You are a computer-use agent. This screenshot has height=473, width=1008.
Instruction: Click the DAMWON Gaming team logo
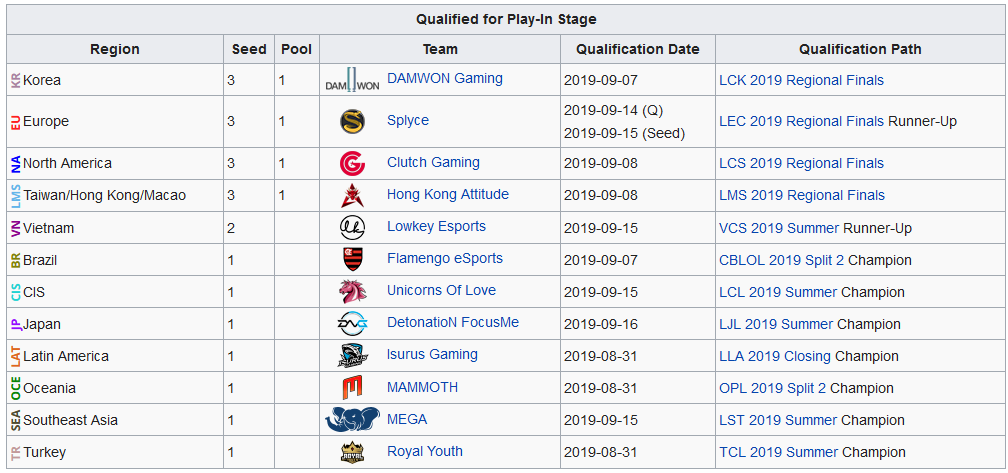click(352, 80)
